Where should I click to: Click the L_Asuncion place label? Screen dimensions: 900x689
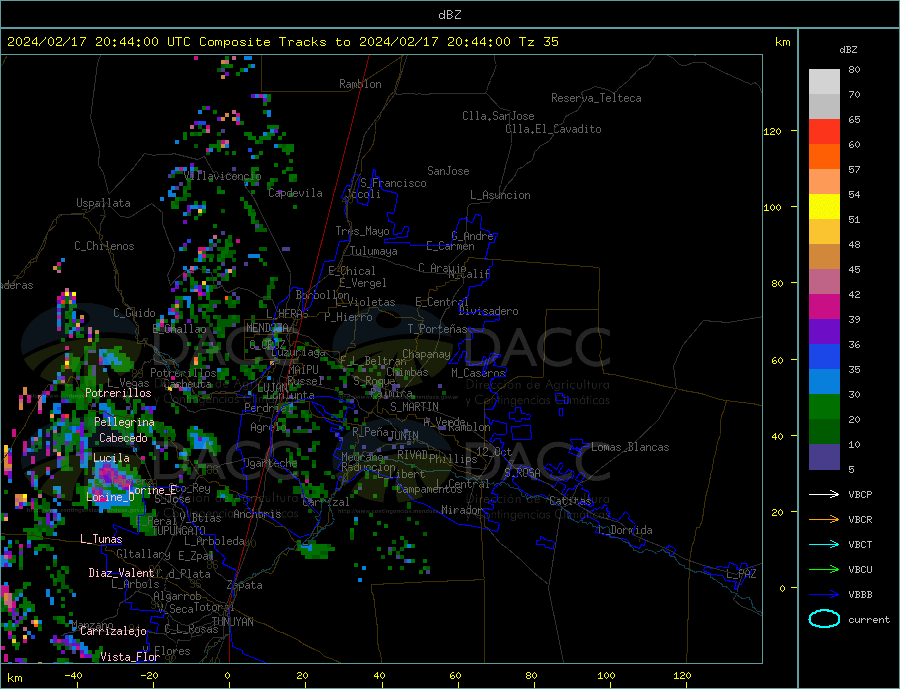pos(501,195)
